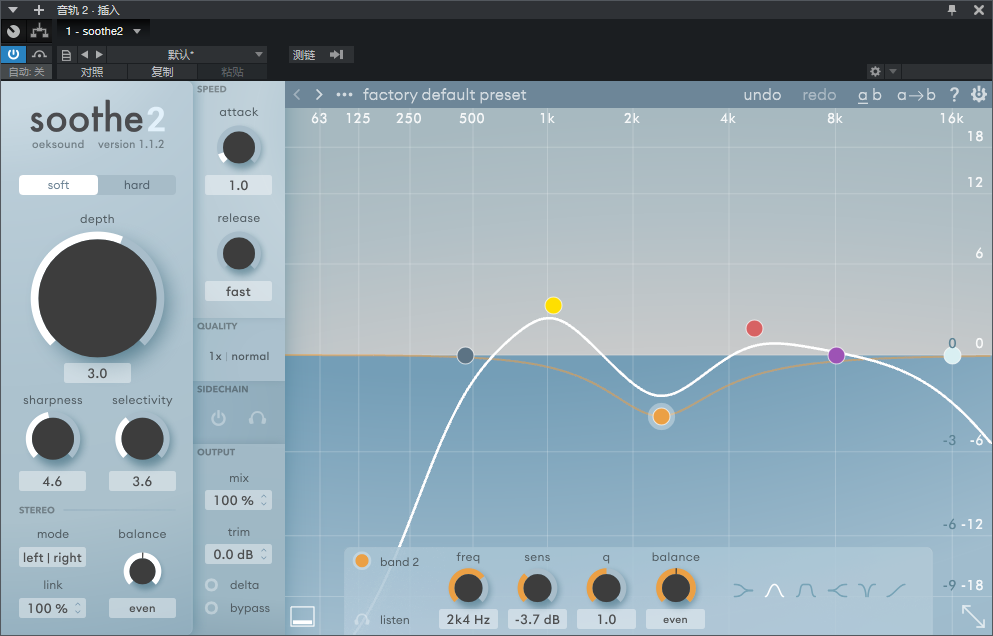
Task: Load previous soothe2 preset with left chevron
Action: (x=297, y=95)
